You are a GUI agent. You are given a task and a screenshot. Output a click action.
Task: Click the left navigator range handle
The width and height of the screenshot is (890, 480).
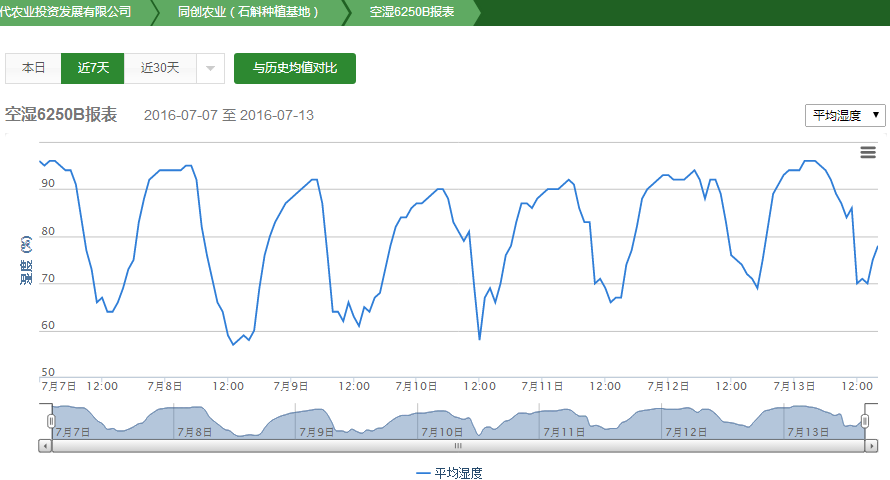[51, 421]
